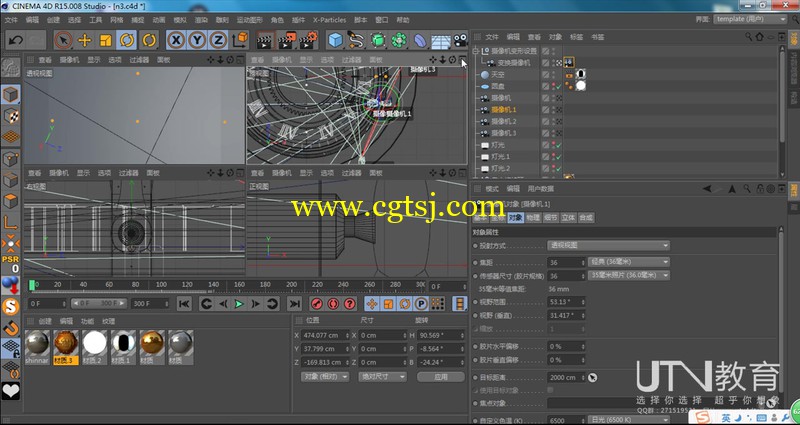Toggle X axis lock

coord(176,40)
